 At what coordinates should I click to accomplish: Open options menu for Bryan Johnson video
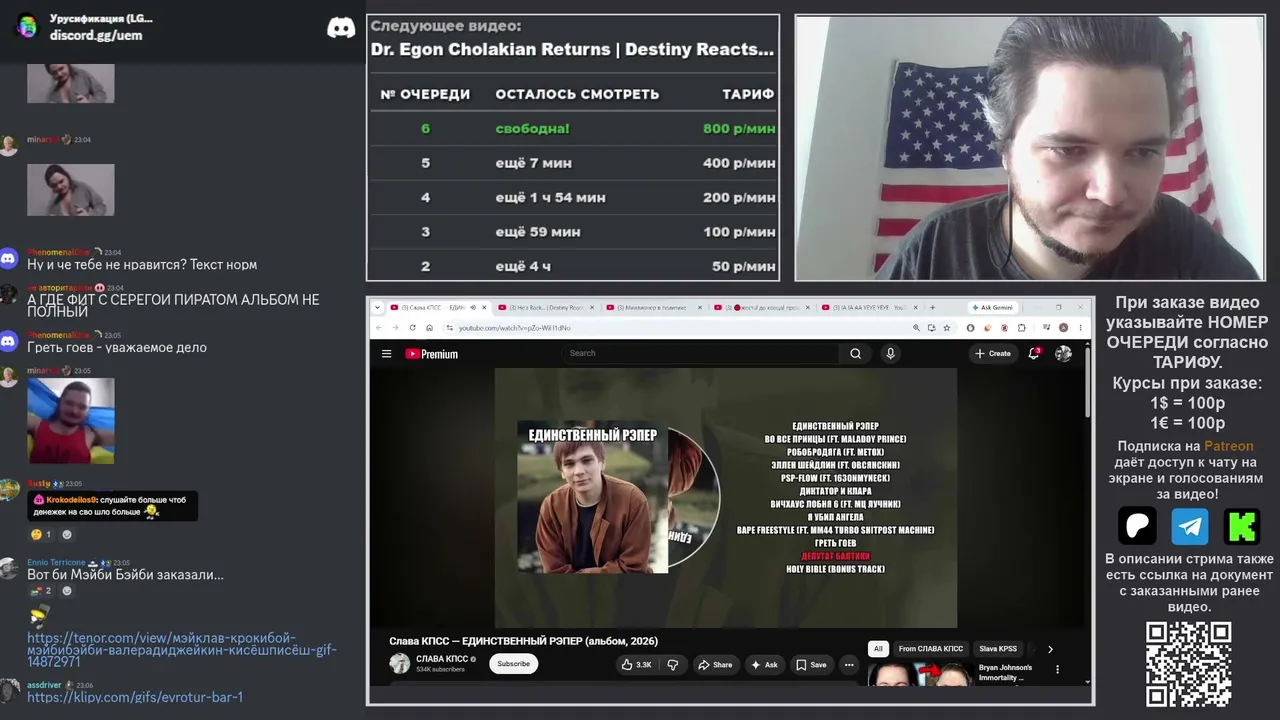click(1057, 669)
